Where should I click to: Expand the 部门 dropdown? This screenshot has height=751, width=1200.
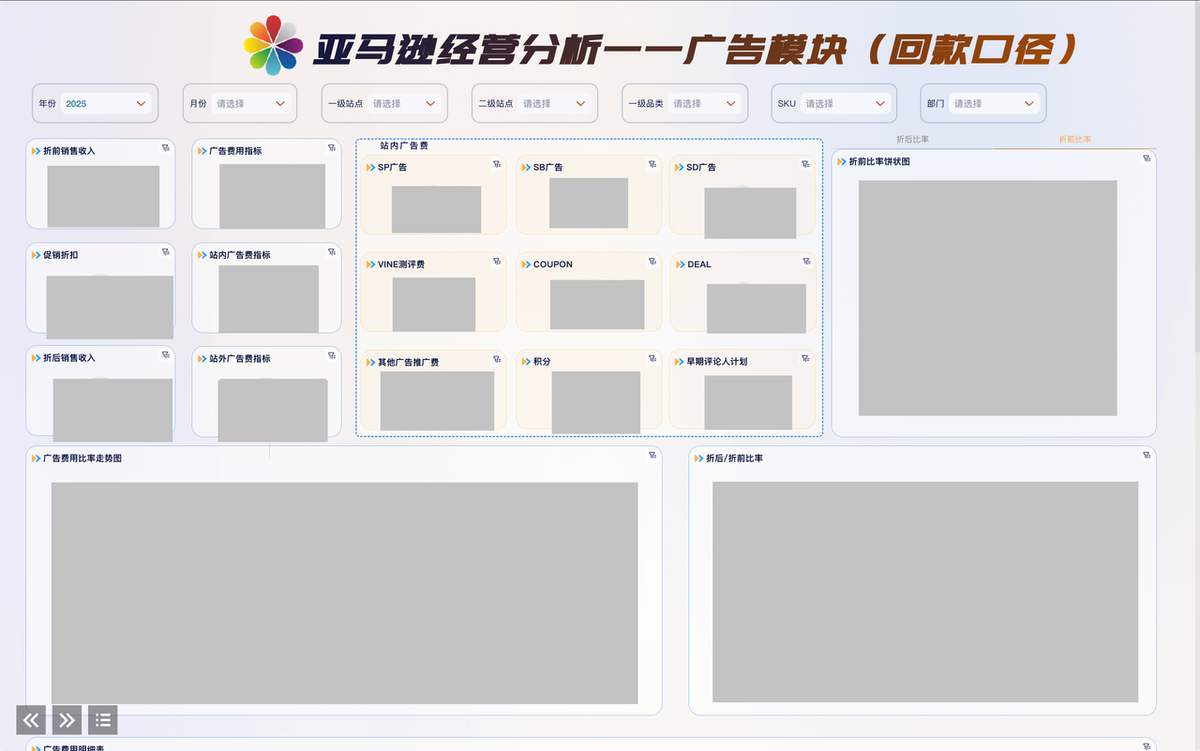click(x=995, y=103)
